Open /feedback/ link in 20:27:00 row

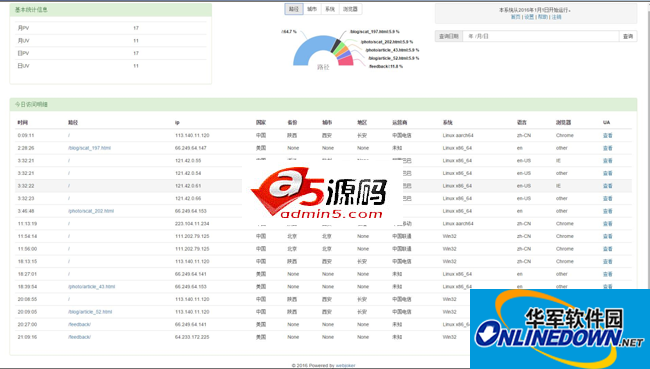click(79, 324)
